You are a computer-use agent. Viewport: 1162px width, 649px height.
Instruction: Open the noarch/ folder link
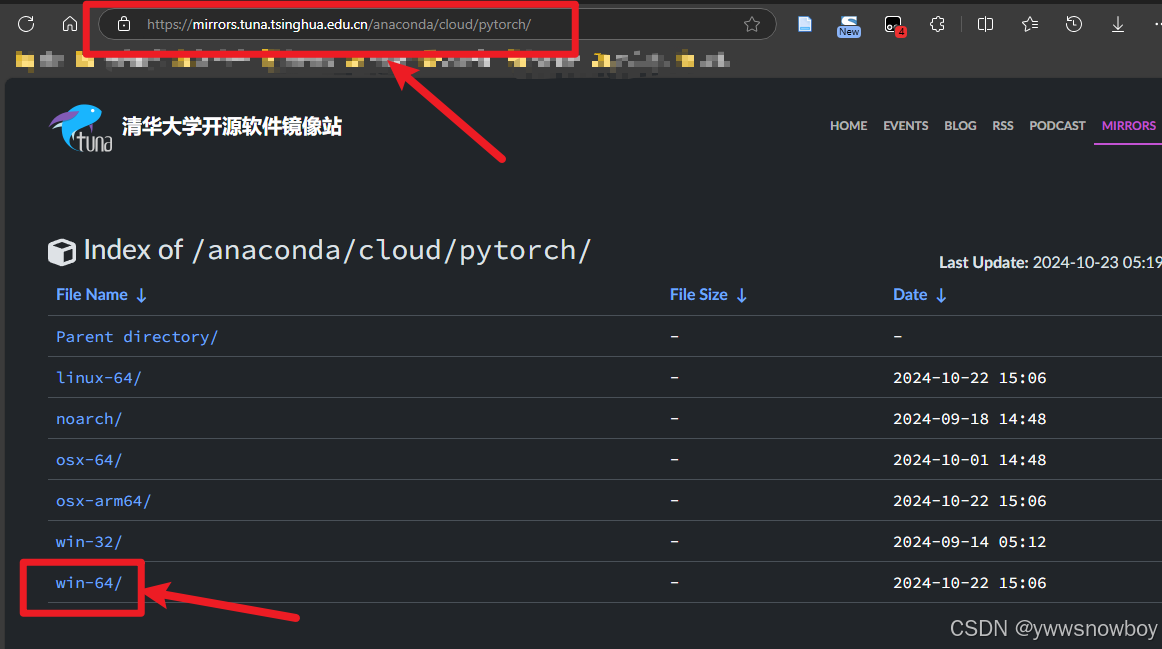(x=89, y=419)
